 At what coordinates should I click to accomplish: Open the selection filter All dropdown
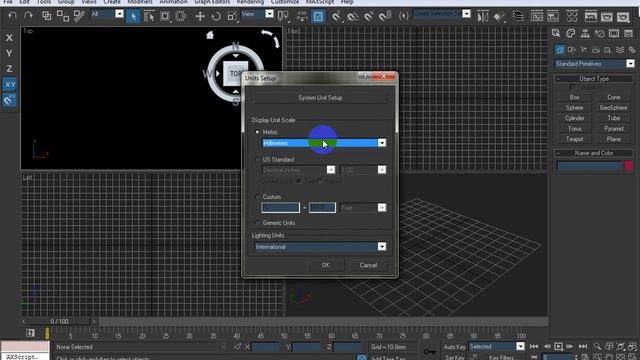coord(107,14)
